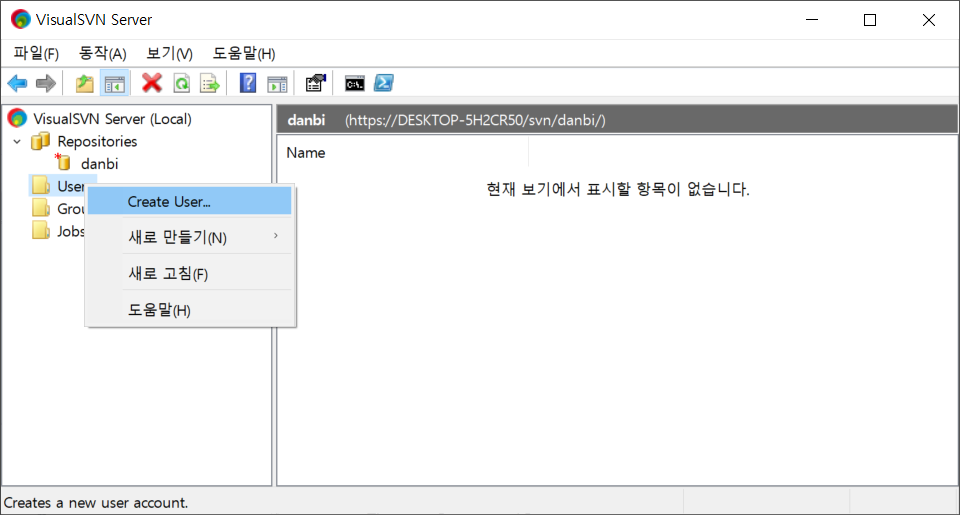Click the Back arrow toolbar icon

pyautogui.click(x=17, y=83)
